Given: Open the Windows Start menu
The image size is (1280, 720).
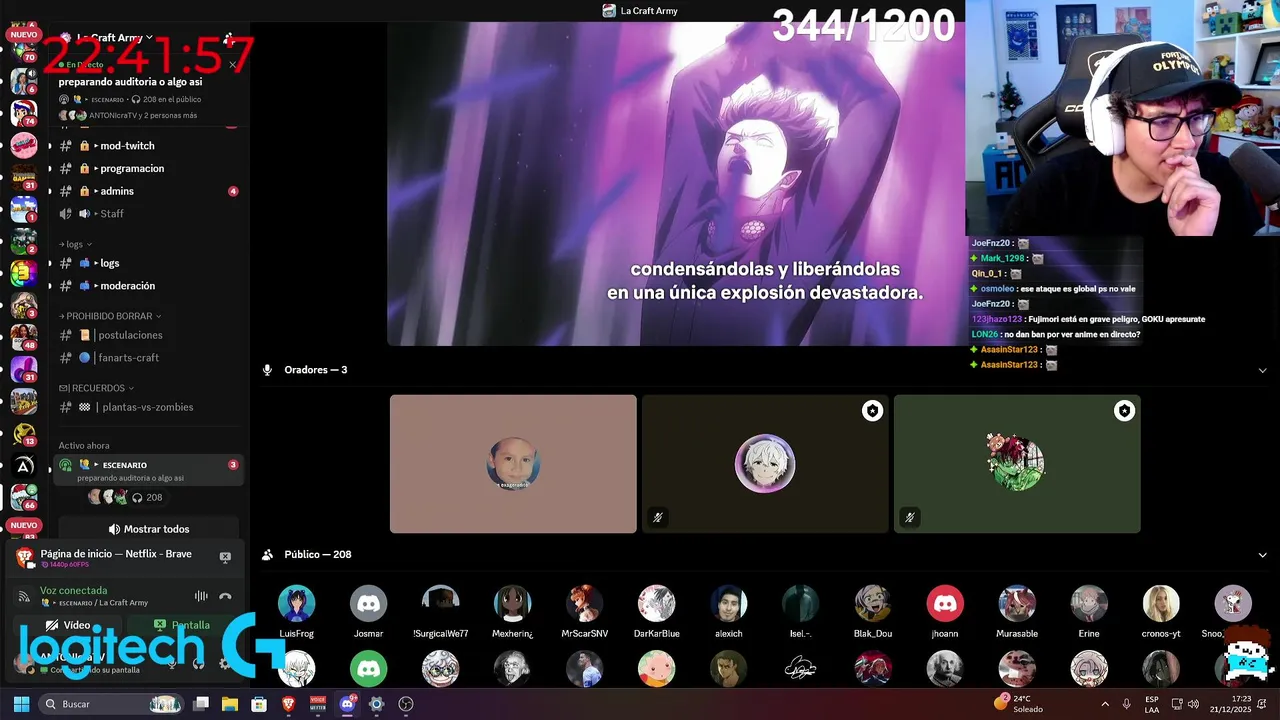Looking at the screenshot, I should coord(21,704).
